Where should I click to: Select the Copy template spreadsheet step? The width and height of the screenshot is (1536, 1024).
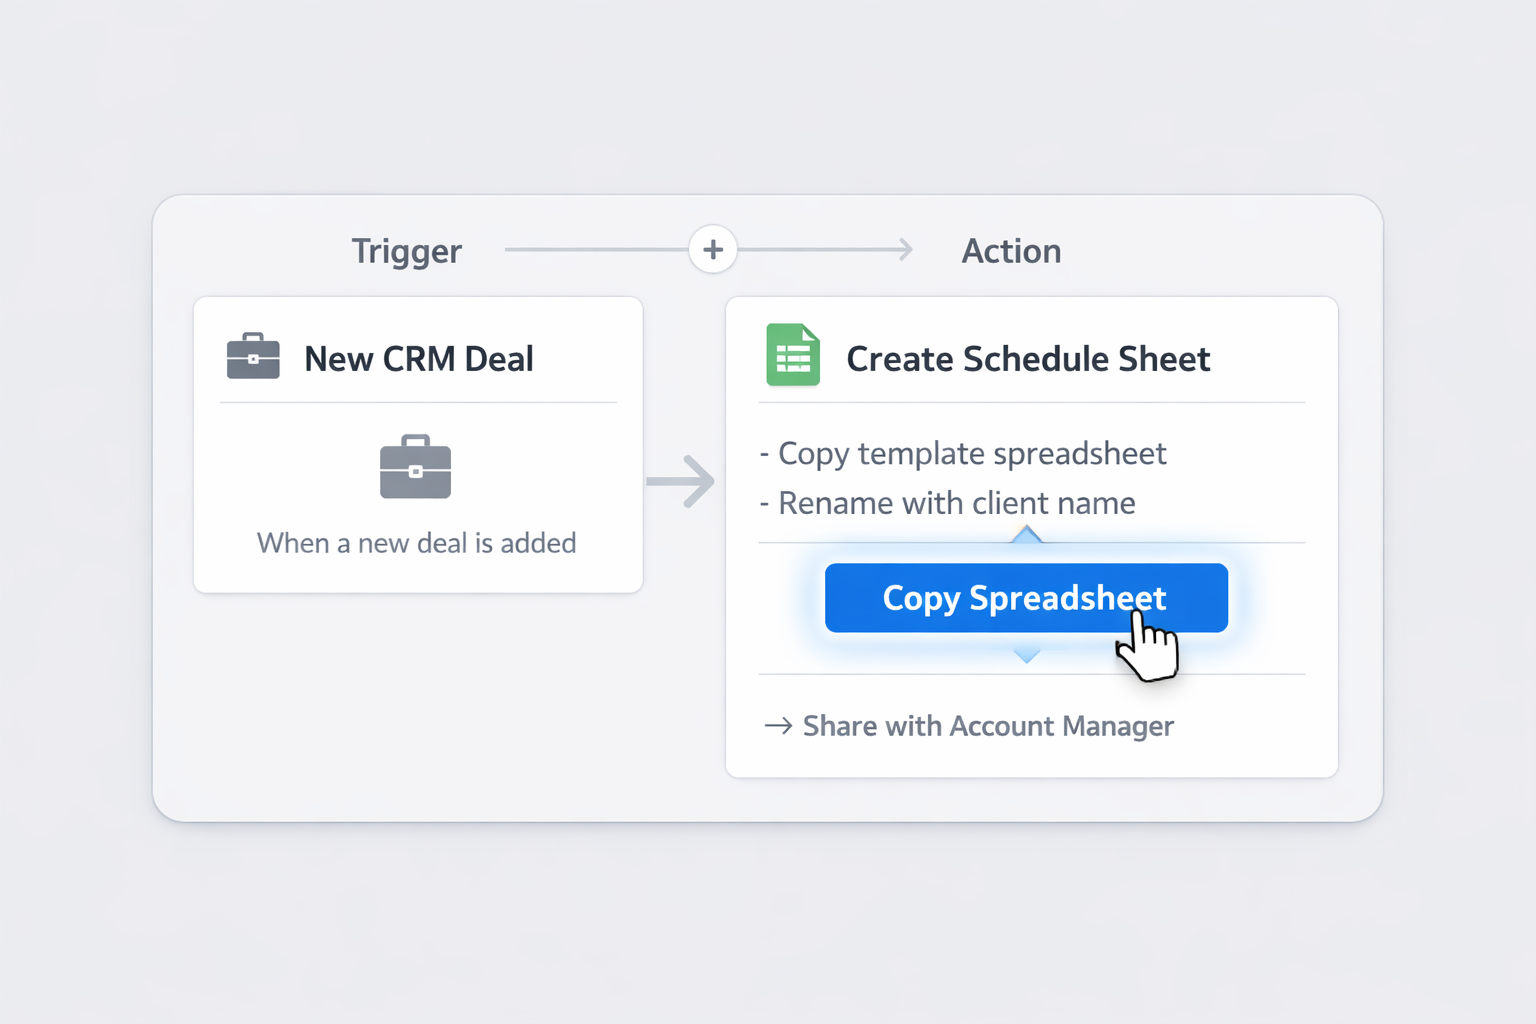pos(963,454)
